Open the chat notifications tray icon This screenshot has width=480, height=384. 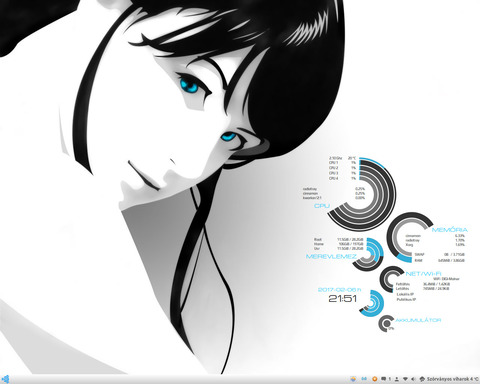(384, 379)
